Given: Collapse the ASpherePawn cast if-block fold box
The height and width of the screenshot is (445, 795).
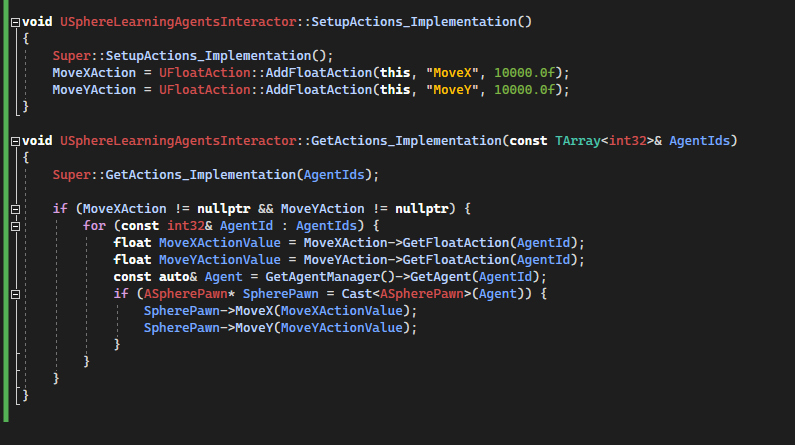Looking at the screenshot, I should 15,294.
